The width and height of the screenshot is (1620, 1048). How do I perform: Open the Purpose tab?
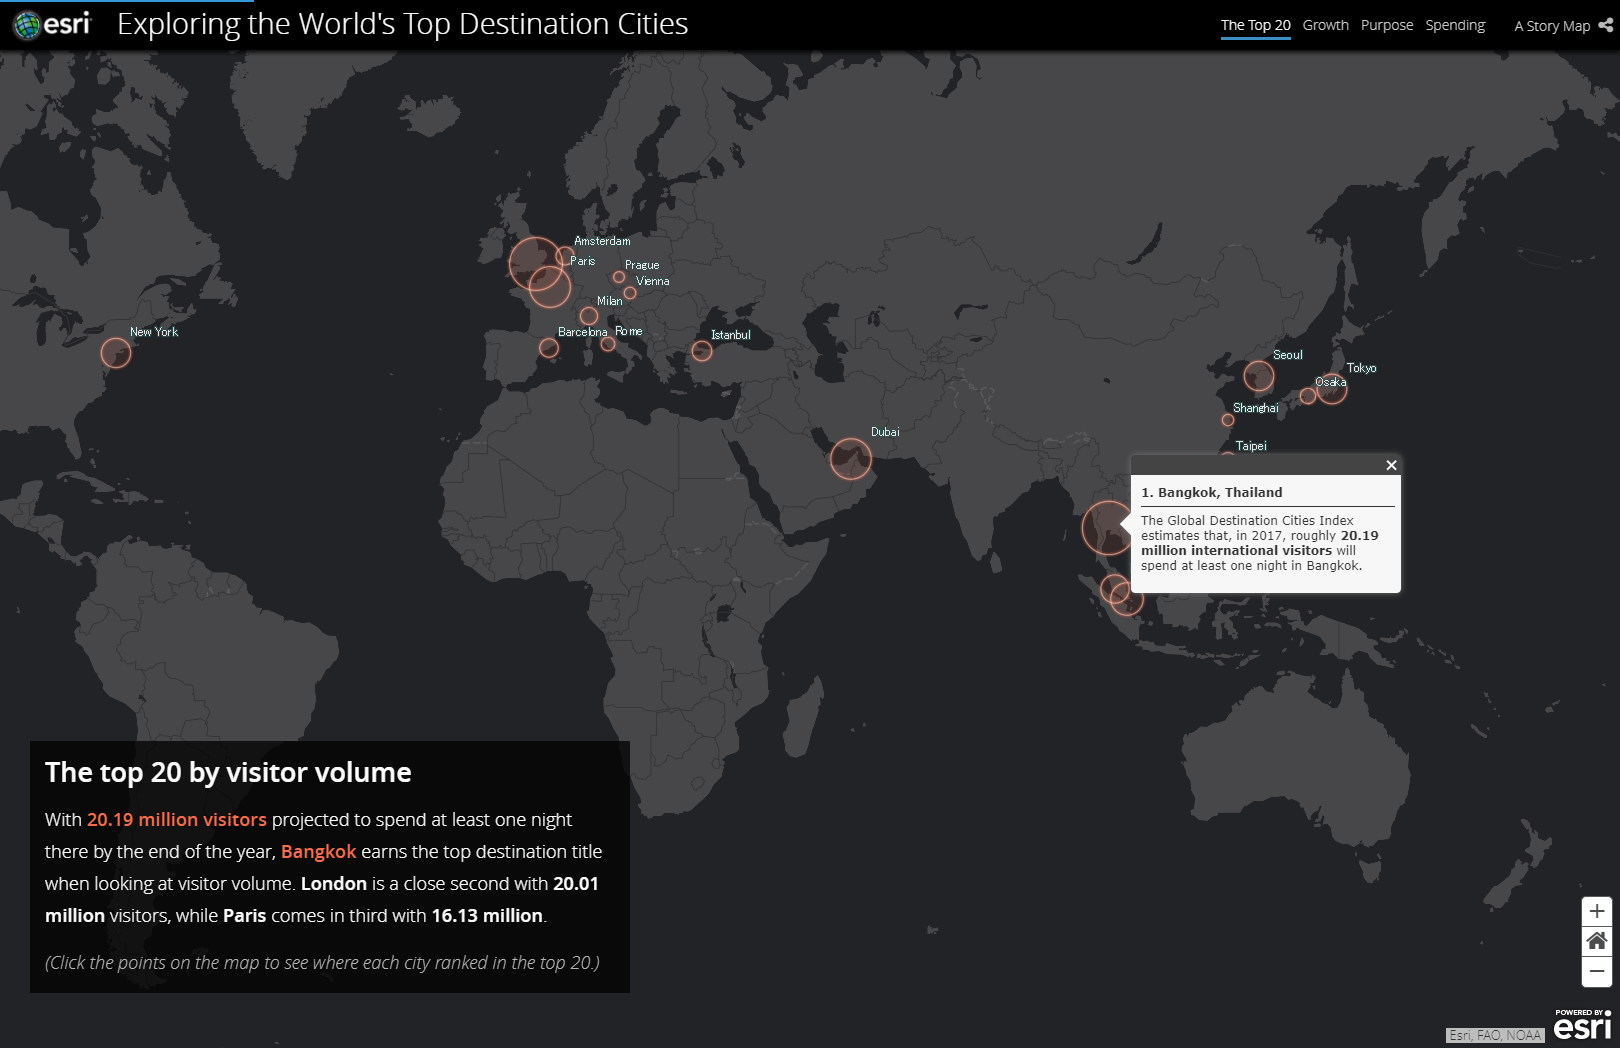click(1386, 25)
